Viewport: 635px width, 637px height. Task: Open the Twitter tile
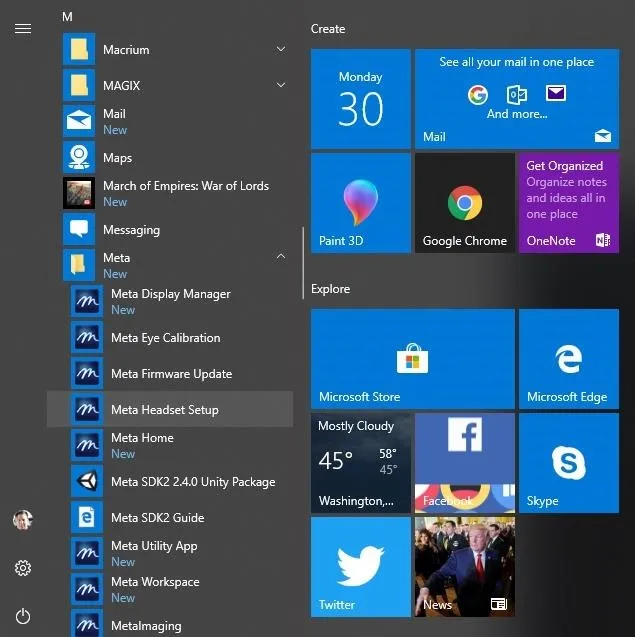(x=361, y=567)
